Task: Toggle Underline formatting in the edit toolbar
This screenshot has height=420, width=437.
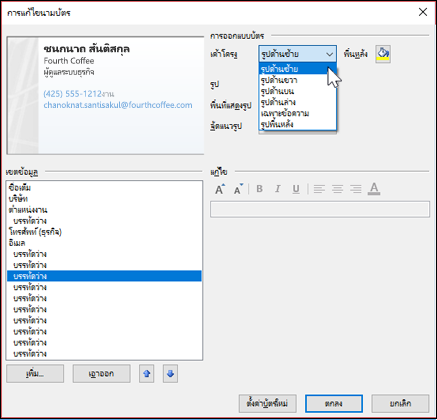Action: click(x=296, y=189)
